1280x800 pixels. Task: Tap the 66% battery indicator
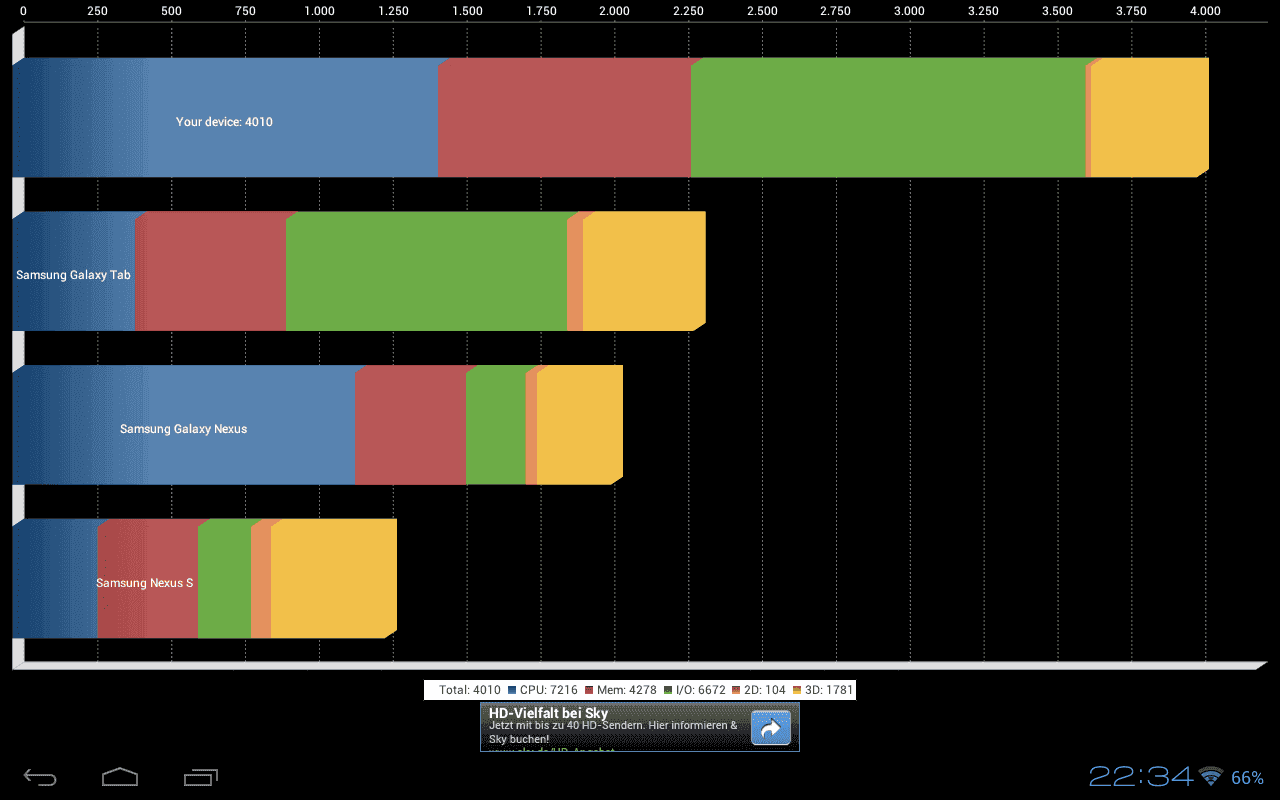pos(1247,777)
